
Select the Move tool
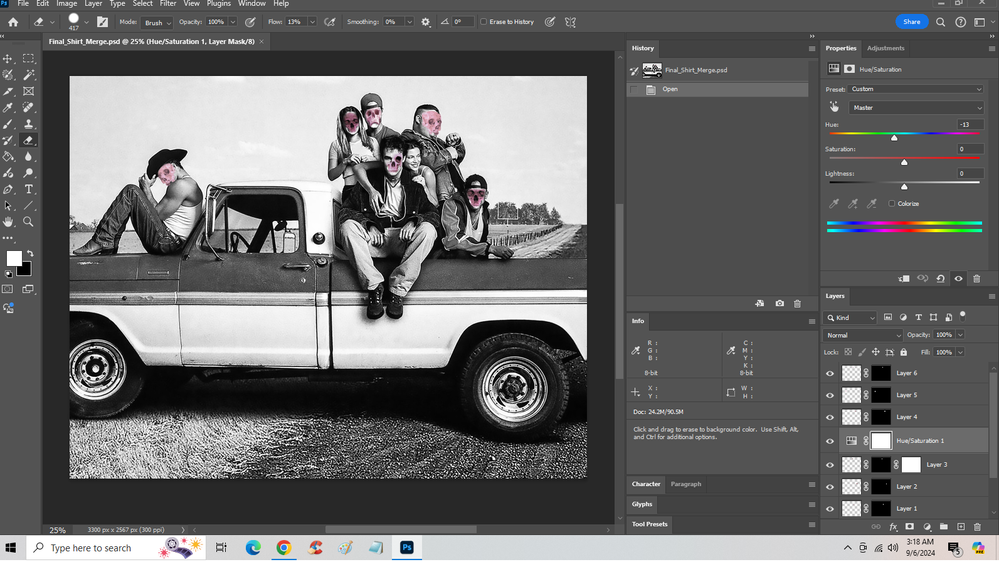[9, 59]
